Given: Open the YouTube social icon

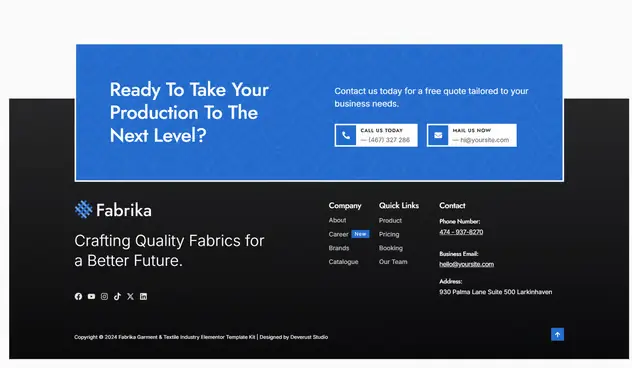Looking at the screenshot, I should 91,296.
